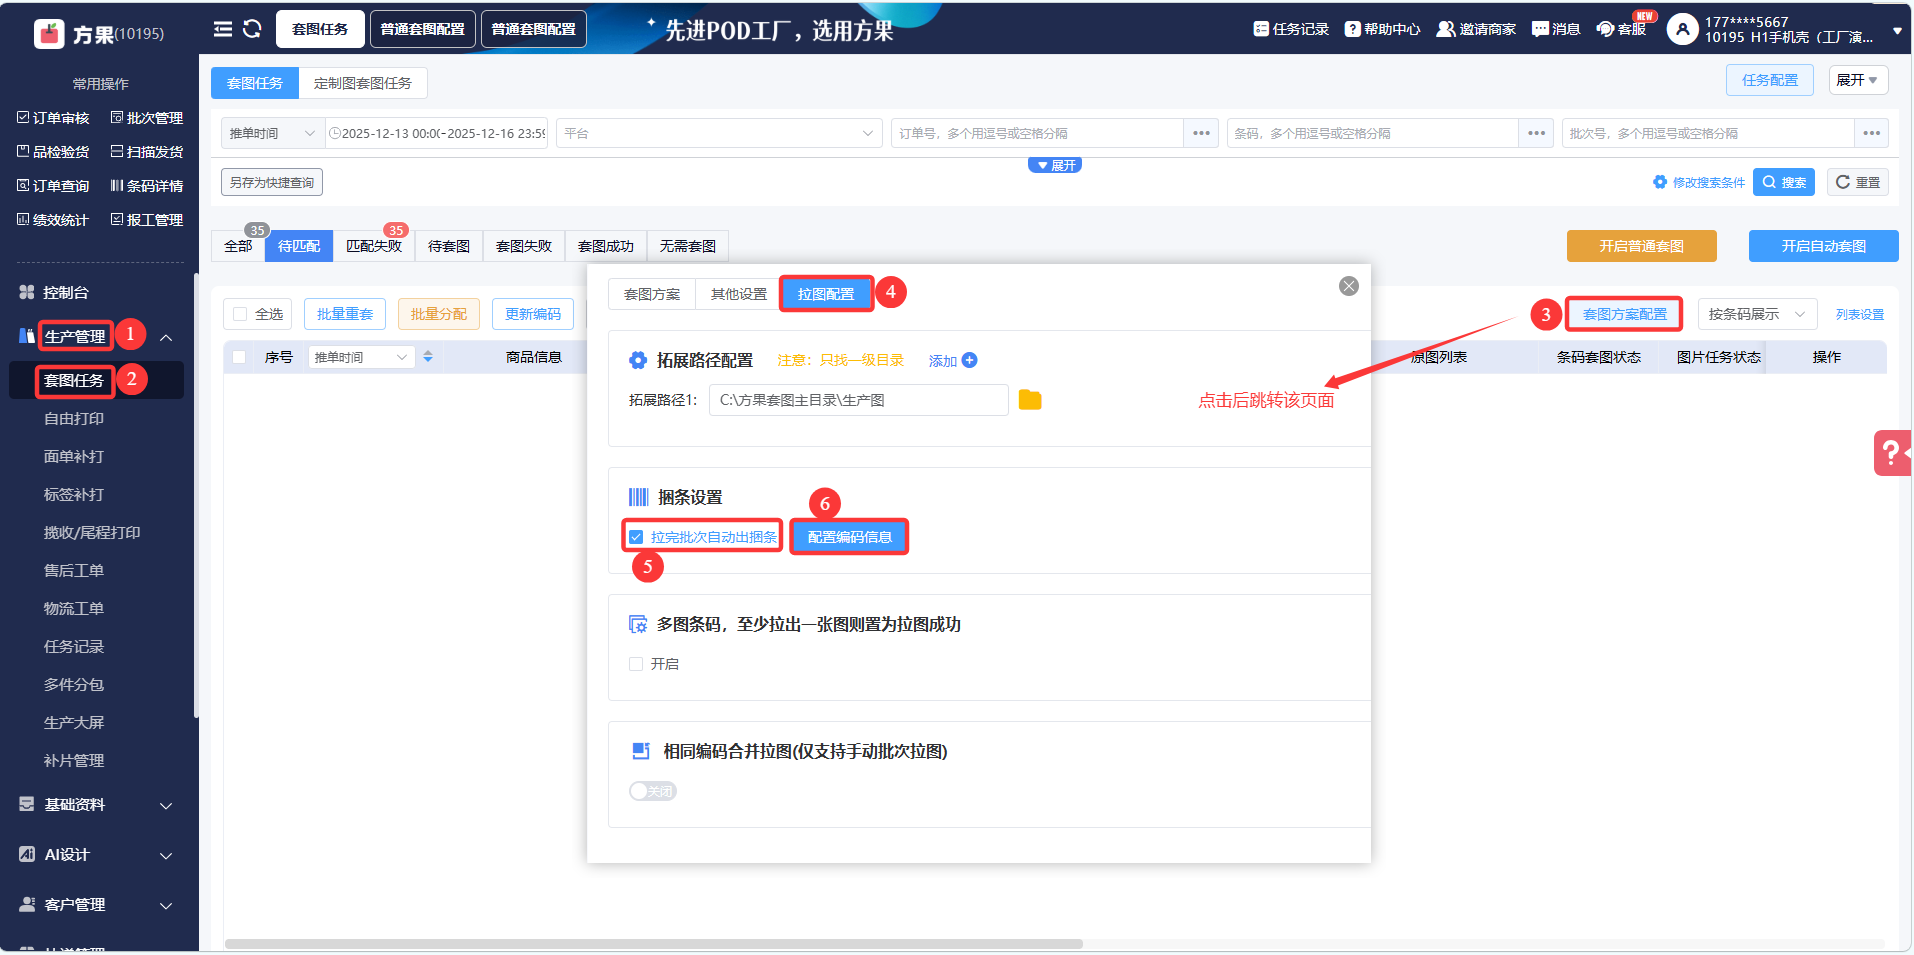Expand the 基础资料 menu section

(x=166, y=805)
